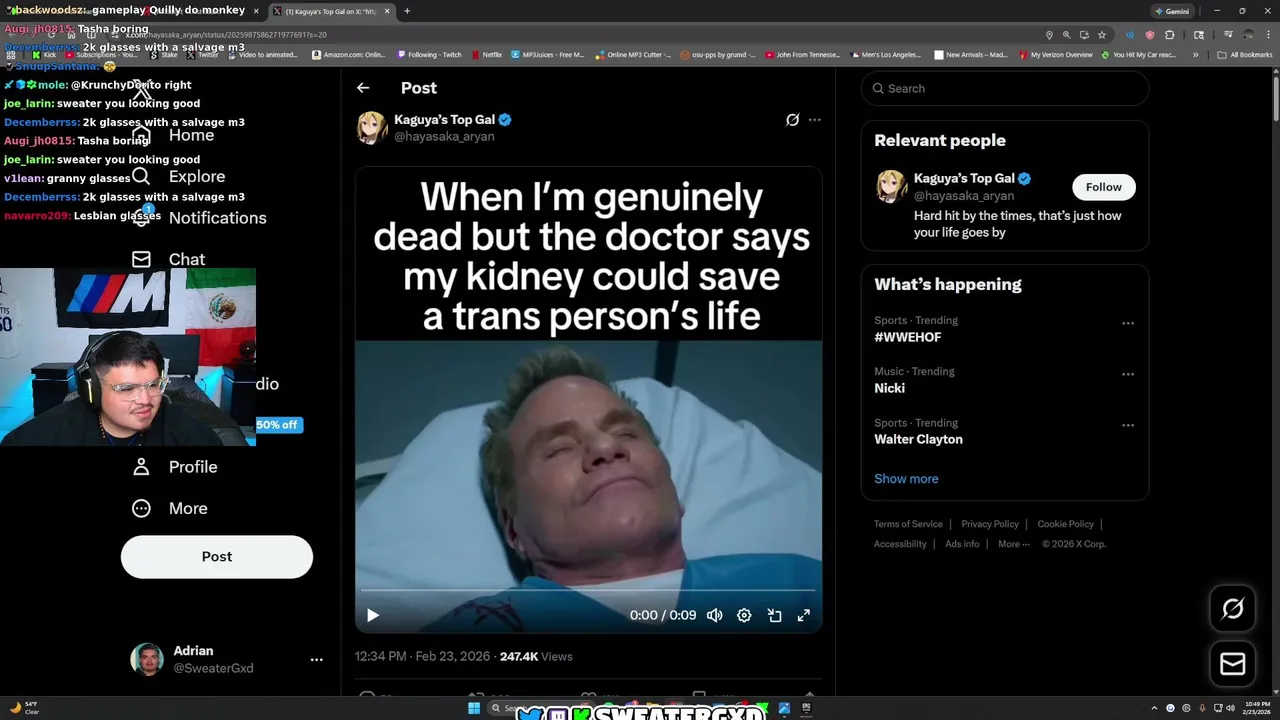Click the large Post button
Image resolution: width=1280 pixels, height=720 pixels.
tap(217, 557)
